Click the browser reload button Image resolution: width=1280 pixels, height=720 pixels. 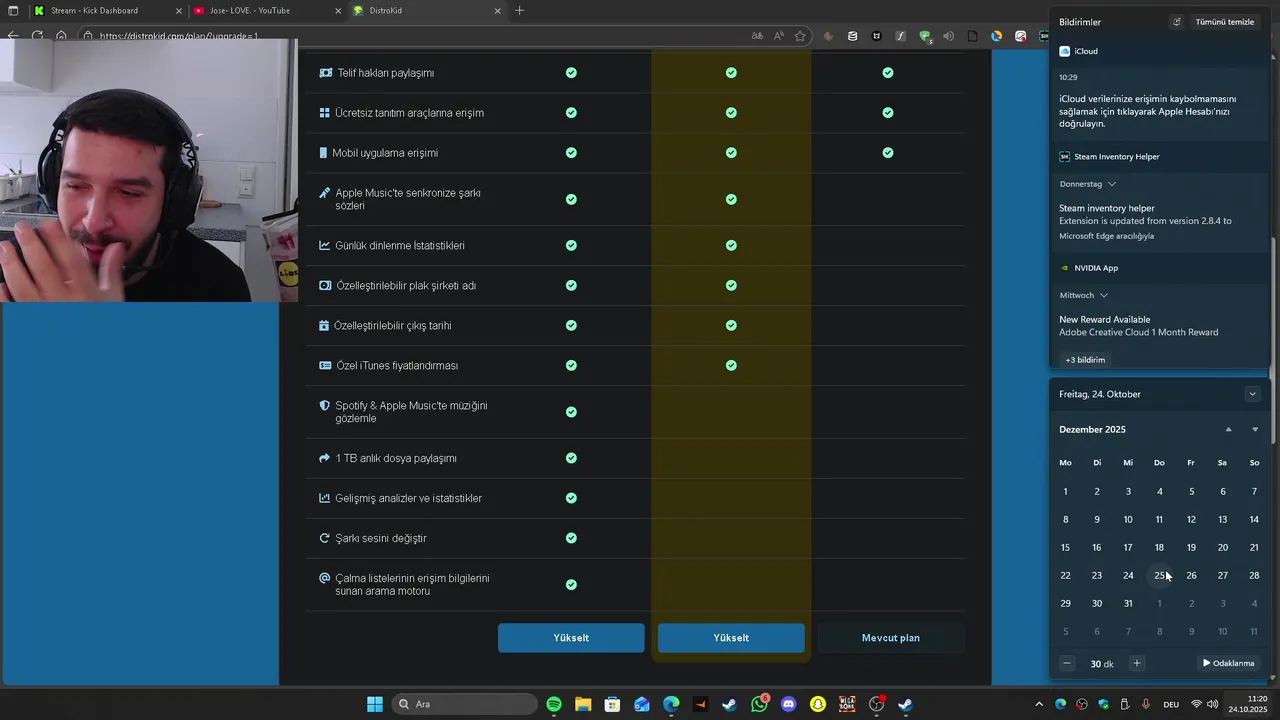click(37, 36)
